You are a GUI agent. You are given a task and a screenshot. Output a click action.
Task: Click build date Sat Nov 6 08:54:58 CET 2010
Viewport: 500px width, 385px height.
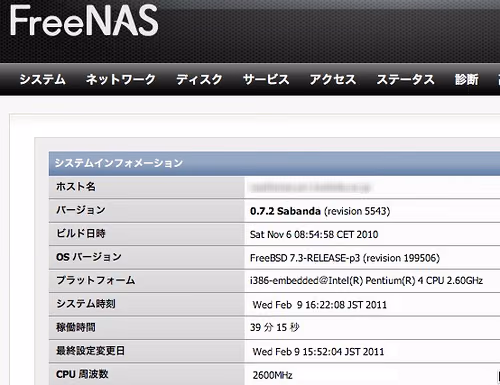tap(314, 234)
